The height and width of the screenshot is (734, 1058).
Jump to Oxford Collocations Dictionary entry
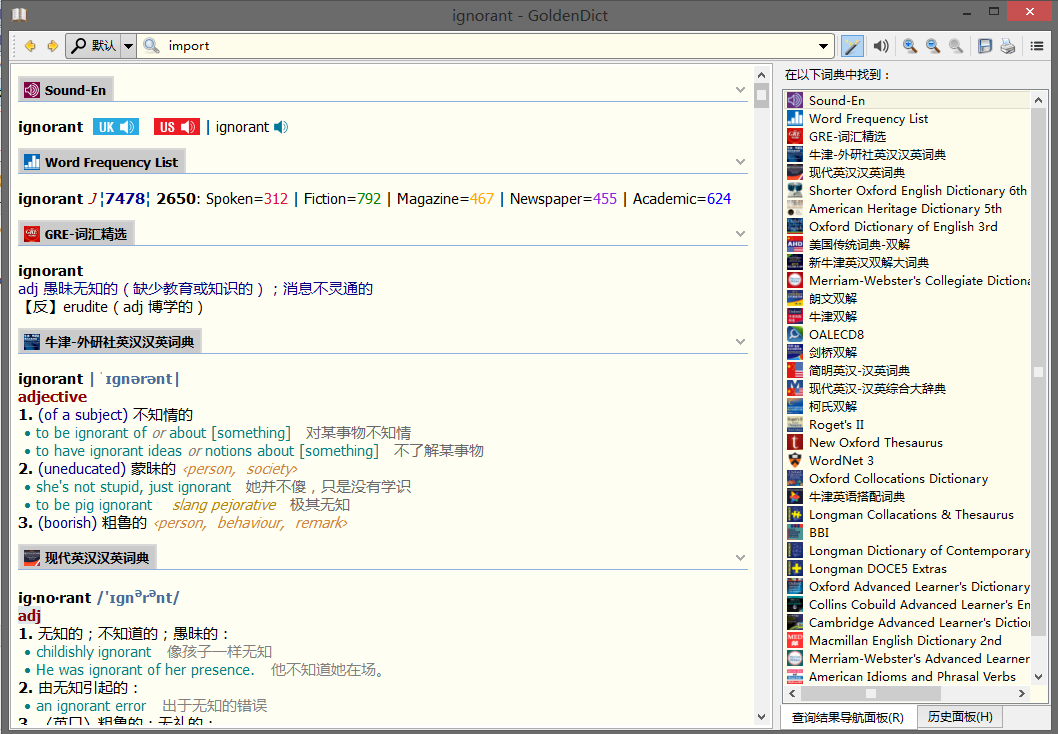(x=908, y=478)
